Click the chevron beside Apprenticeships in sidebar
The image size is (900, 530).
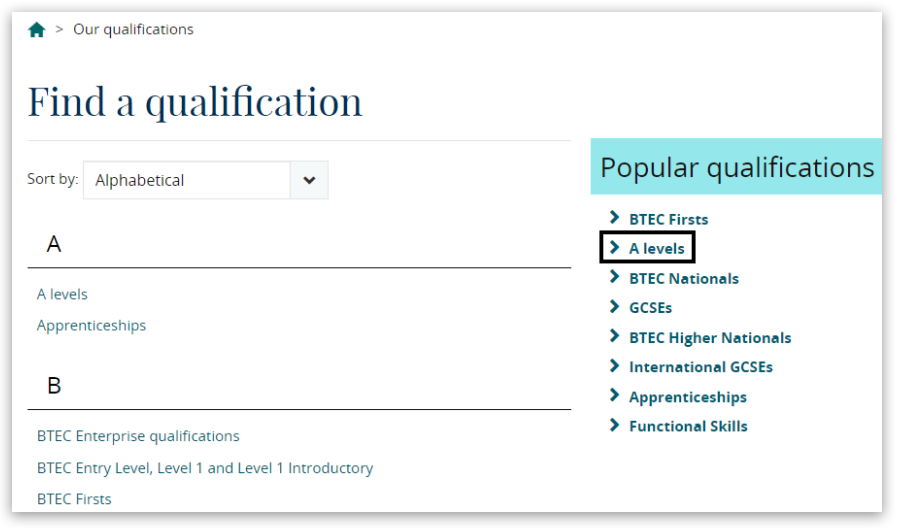614,396
